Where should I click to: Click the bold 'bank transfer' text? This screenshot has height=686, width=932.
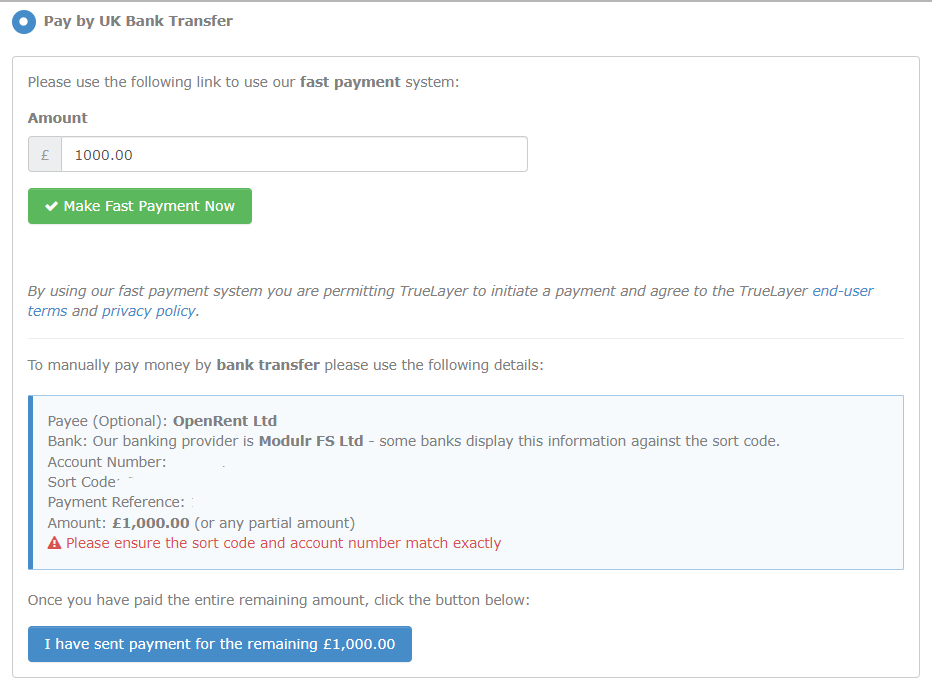(x=268, y=365)
